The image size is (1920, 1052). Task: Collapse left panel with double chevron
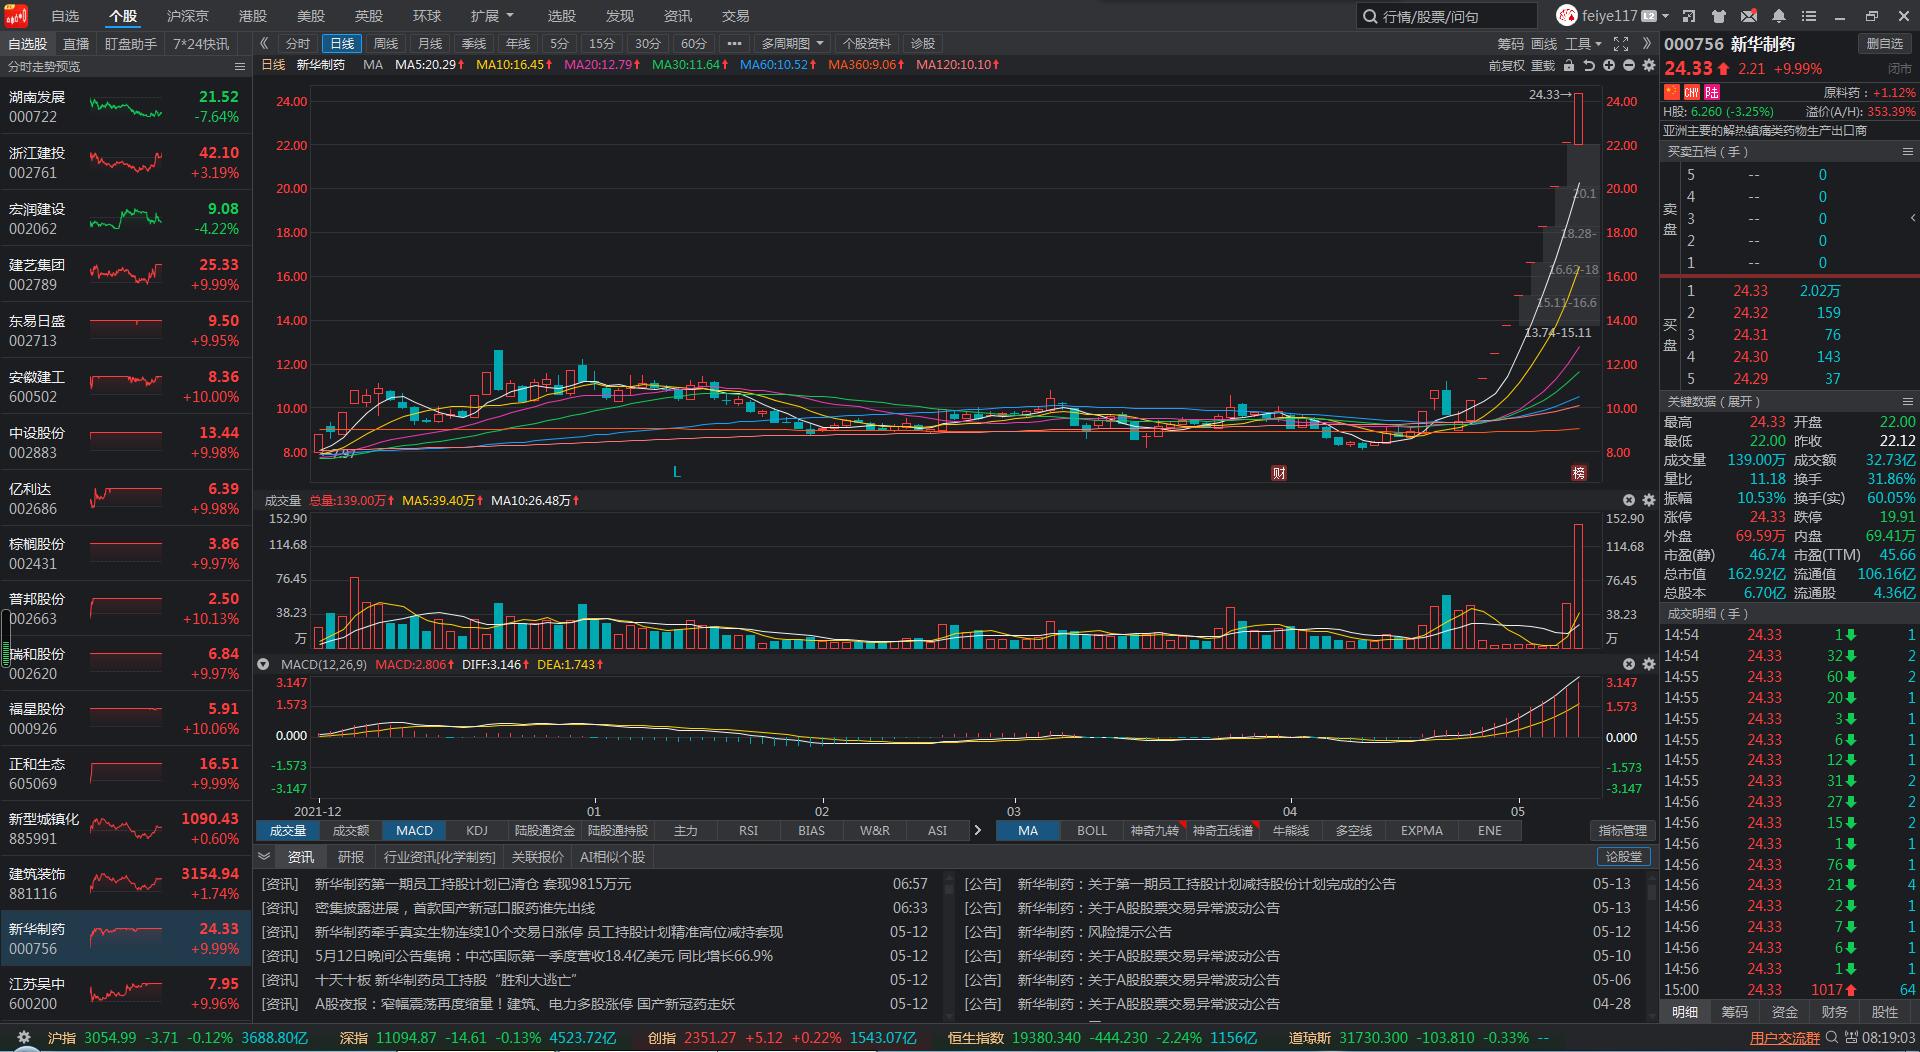[x=264, y=44]
